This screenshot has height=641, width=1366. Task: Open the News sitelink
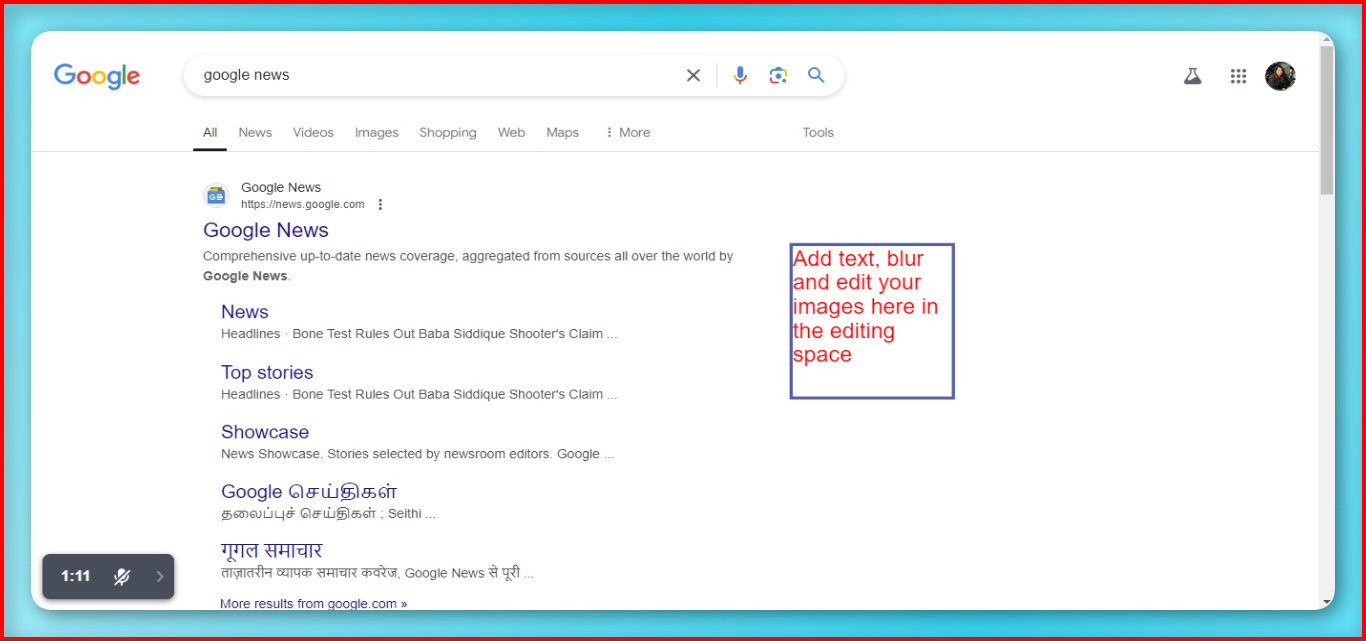pyautogui.click(x=245, y=312)
